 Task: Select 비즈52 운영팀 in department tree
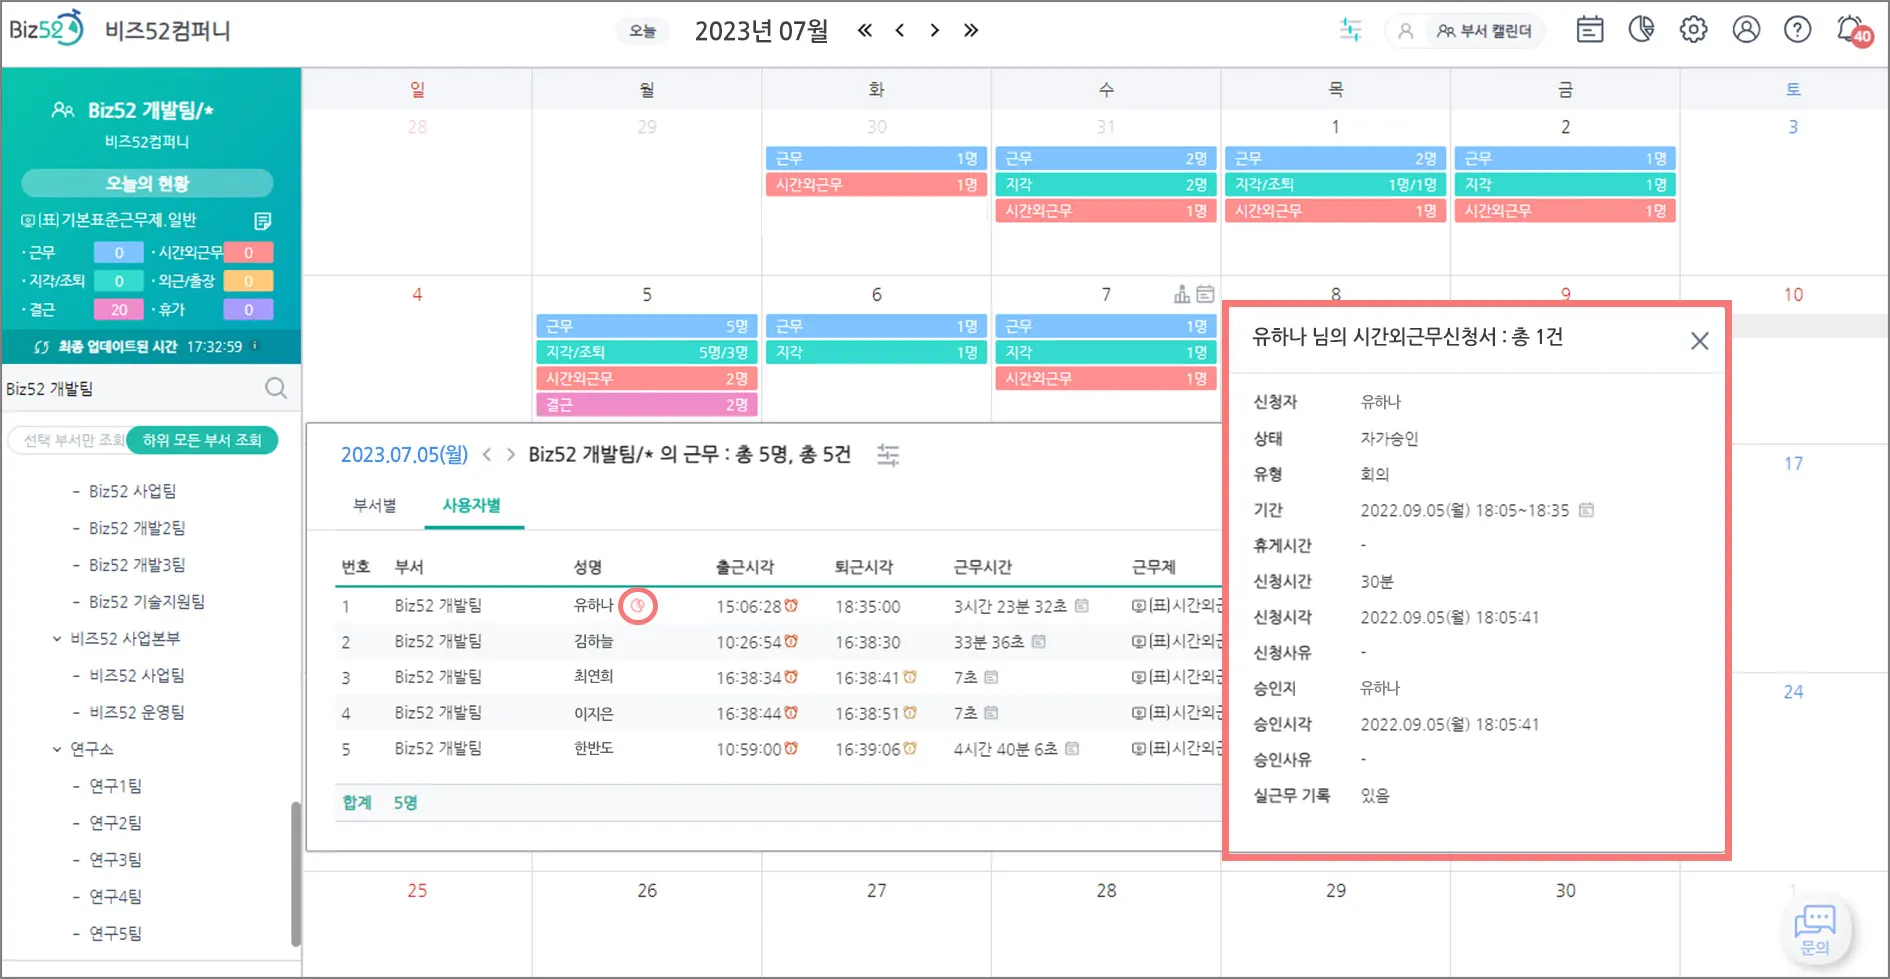[x=137, y=712]
